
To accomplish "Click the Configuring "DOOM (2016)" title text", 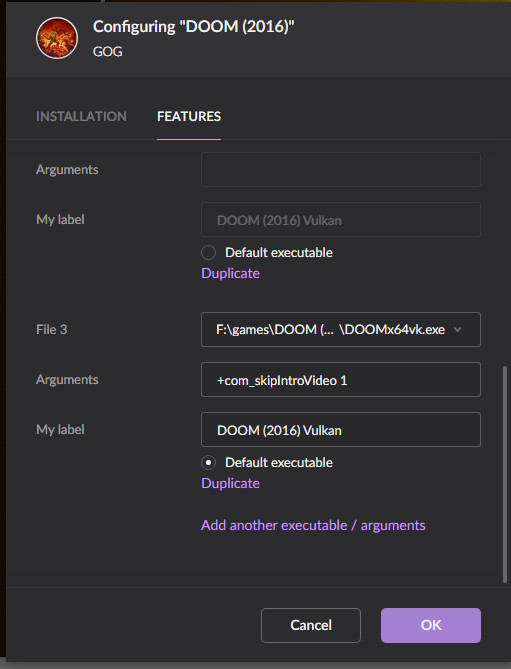I will pos(194,27).
